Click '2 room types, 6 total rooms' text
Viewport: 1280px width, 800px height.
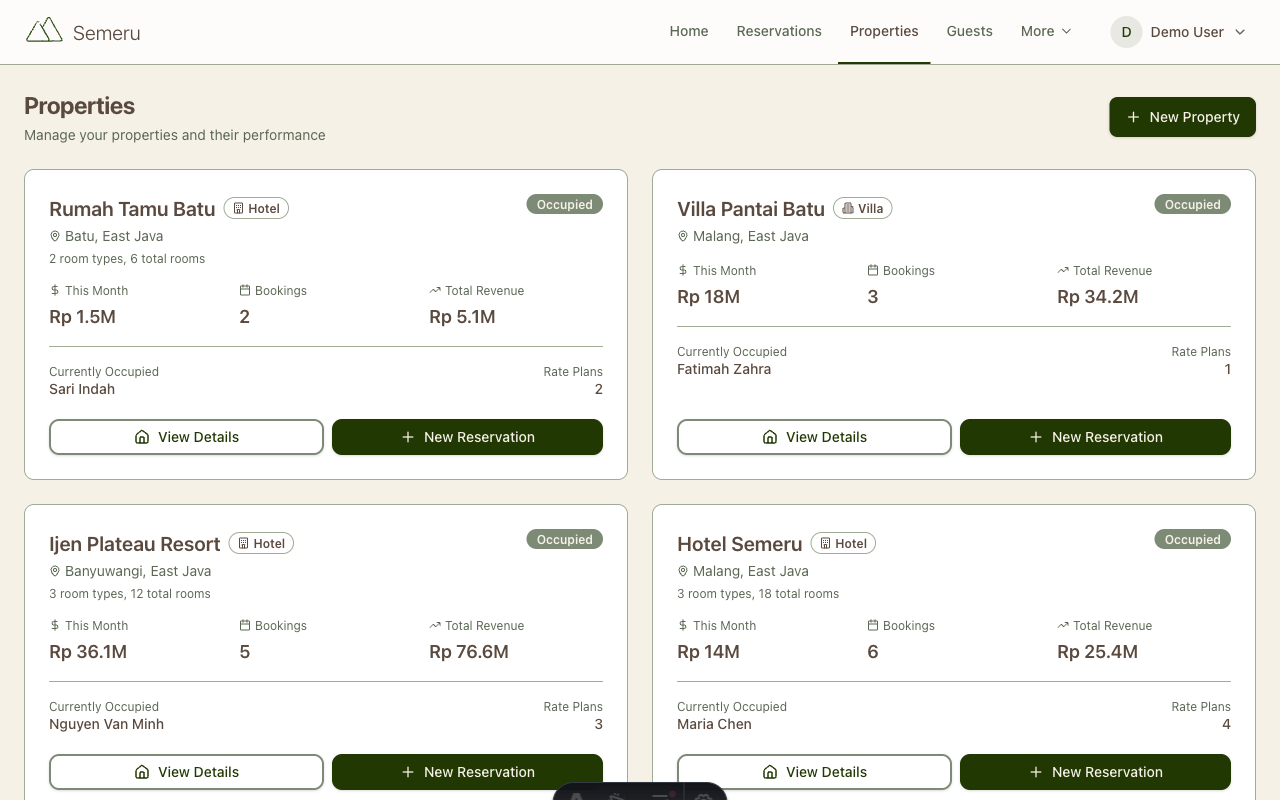[x=127, y=259]
